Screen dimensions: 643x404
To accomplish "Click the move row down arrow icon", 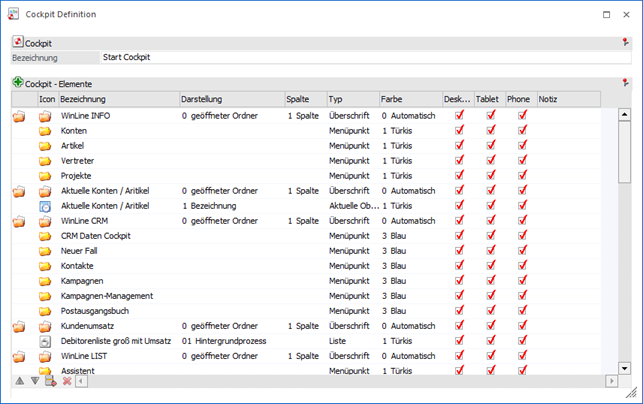I will (34, 381).
